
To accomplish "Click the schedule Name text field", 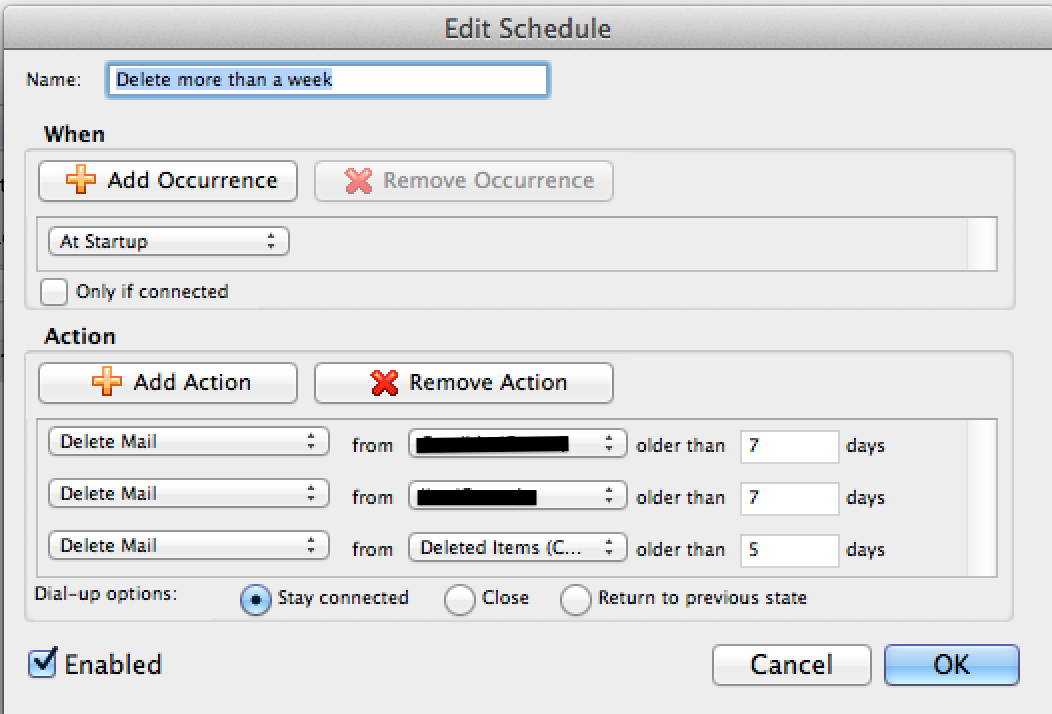I will [327, 80].
